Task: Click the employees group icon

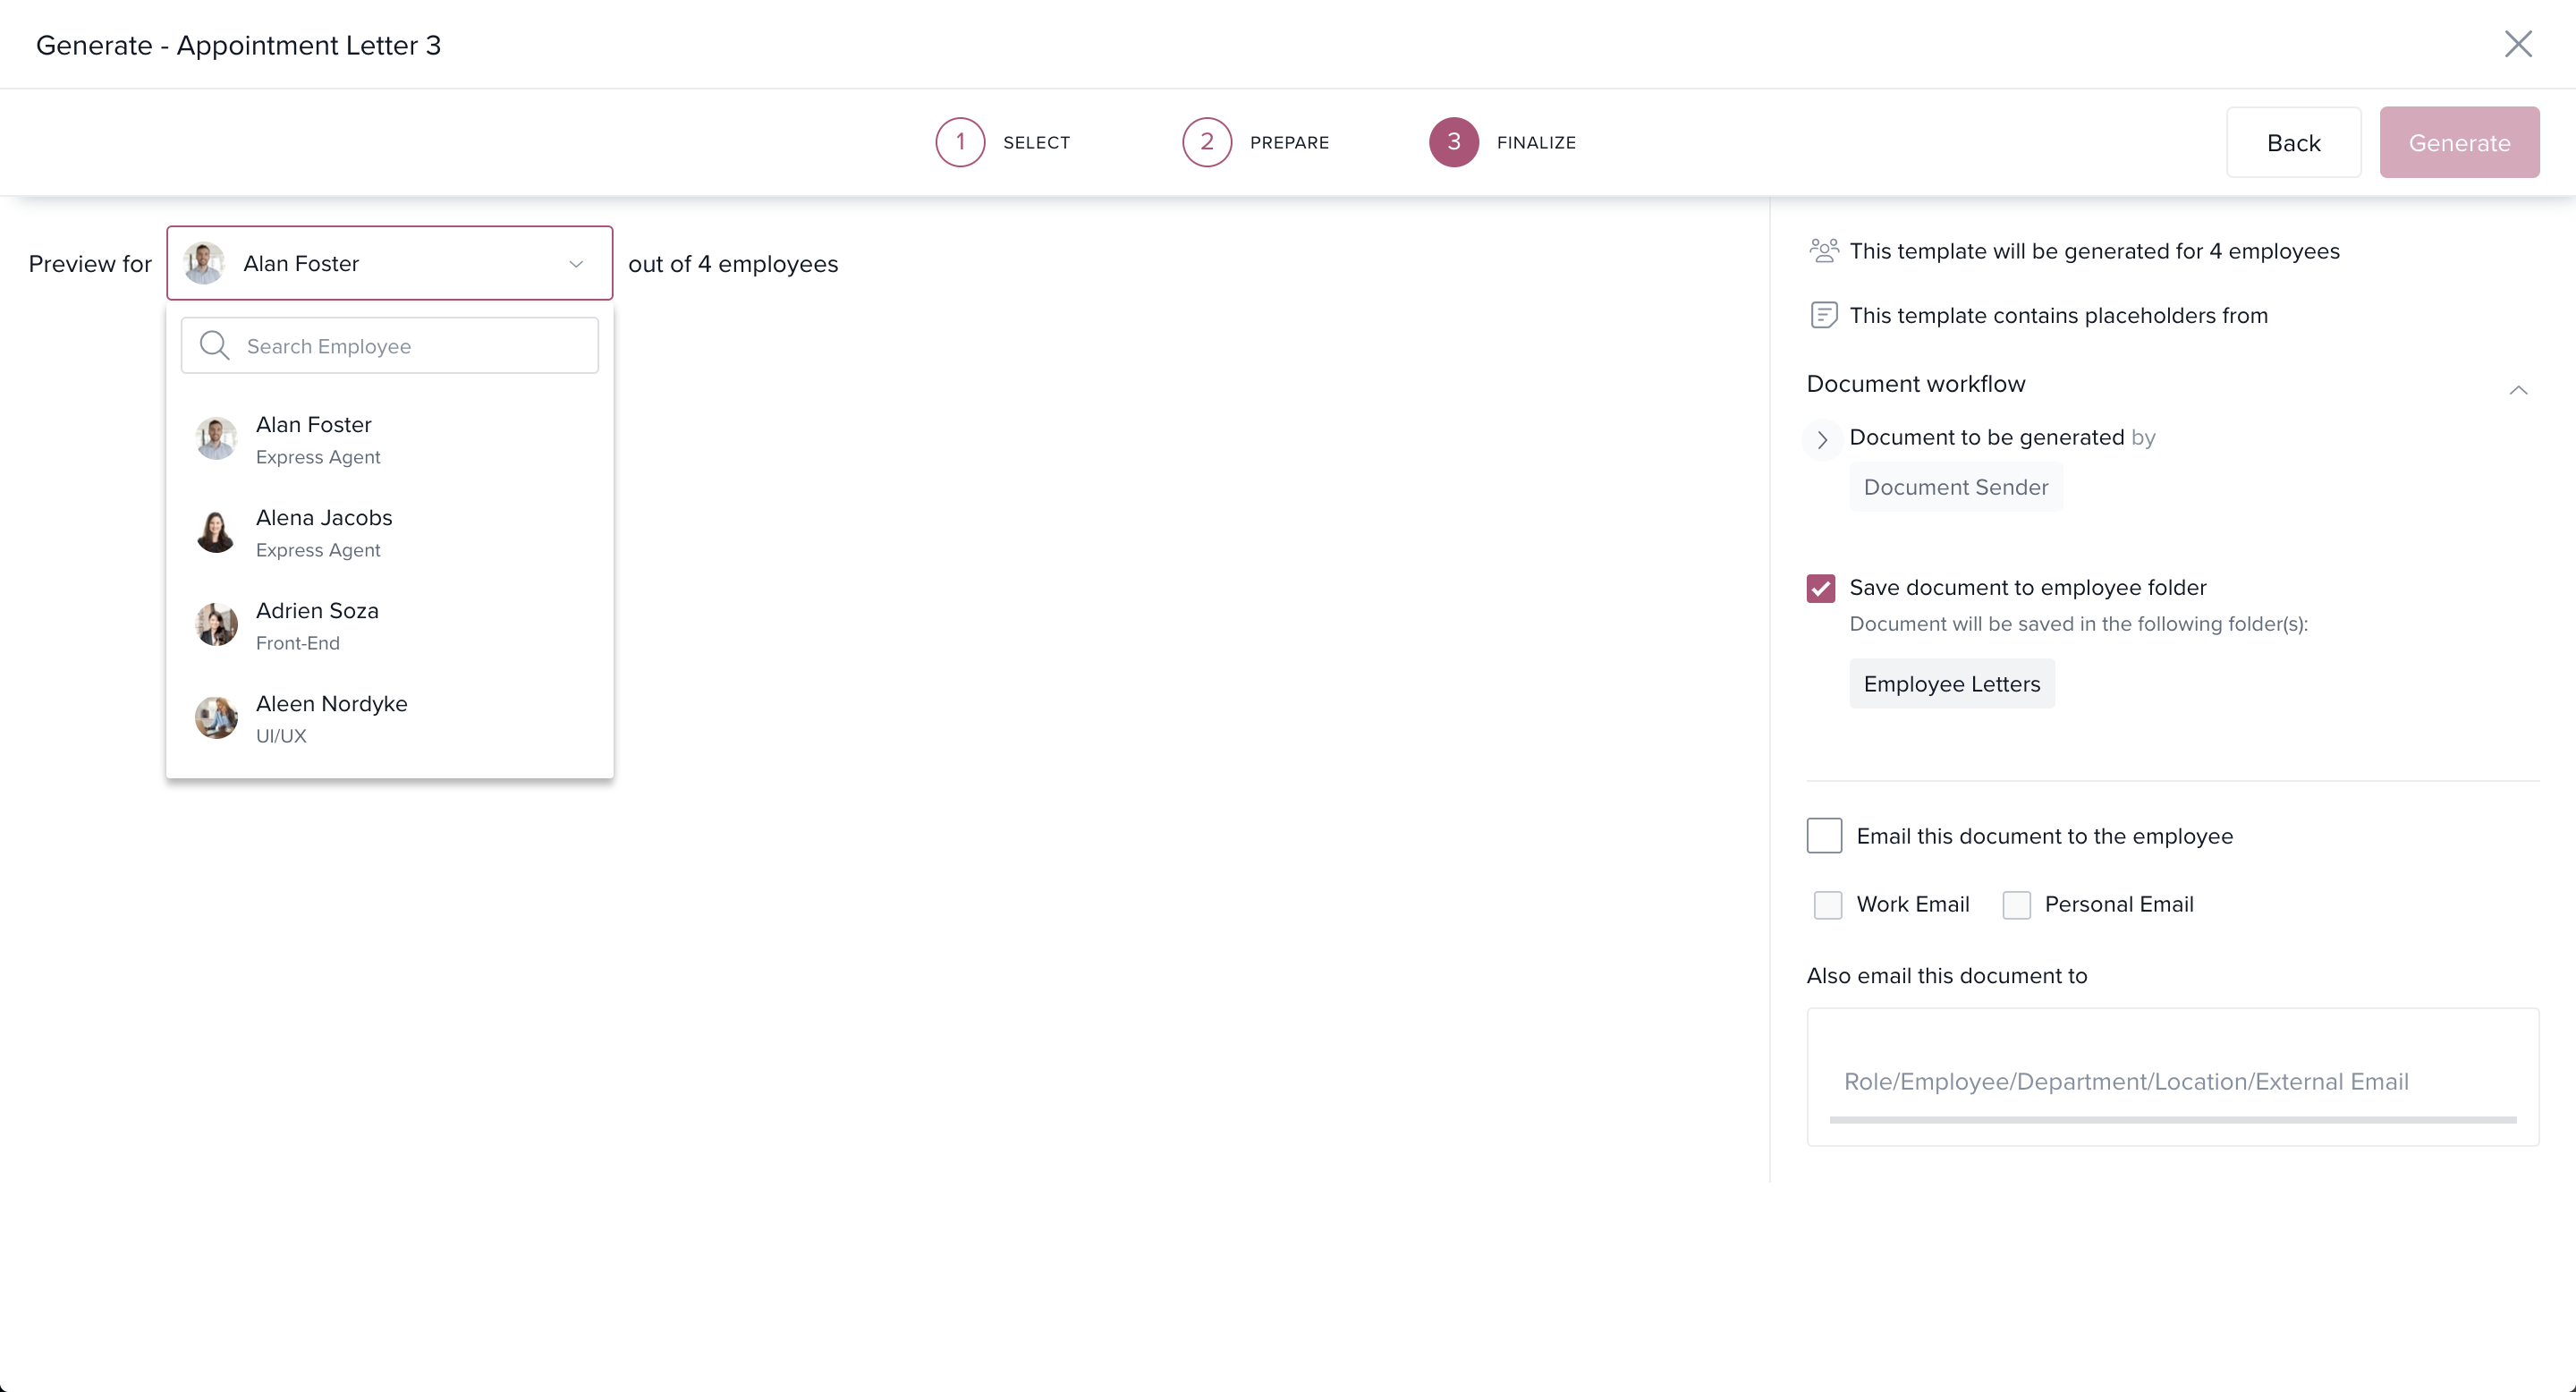Action: (x=1823, y=251)
